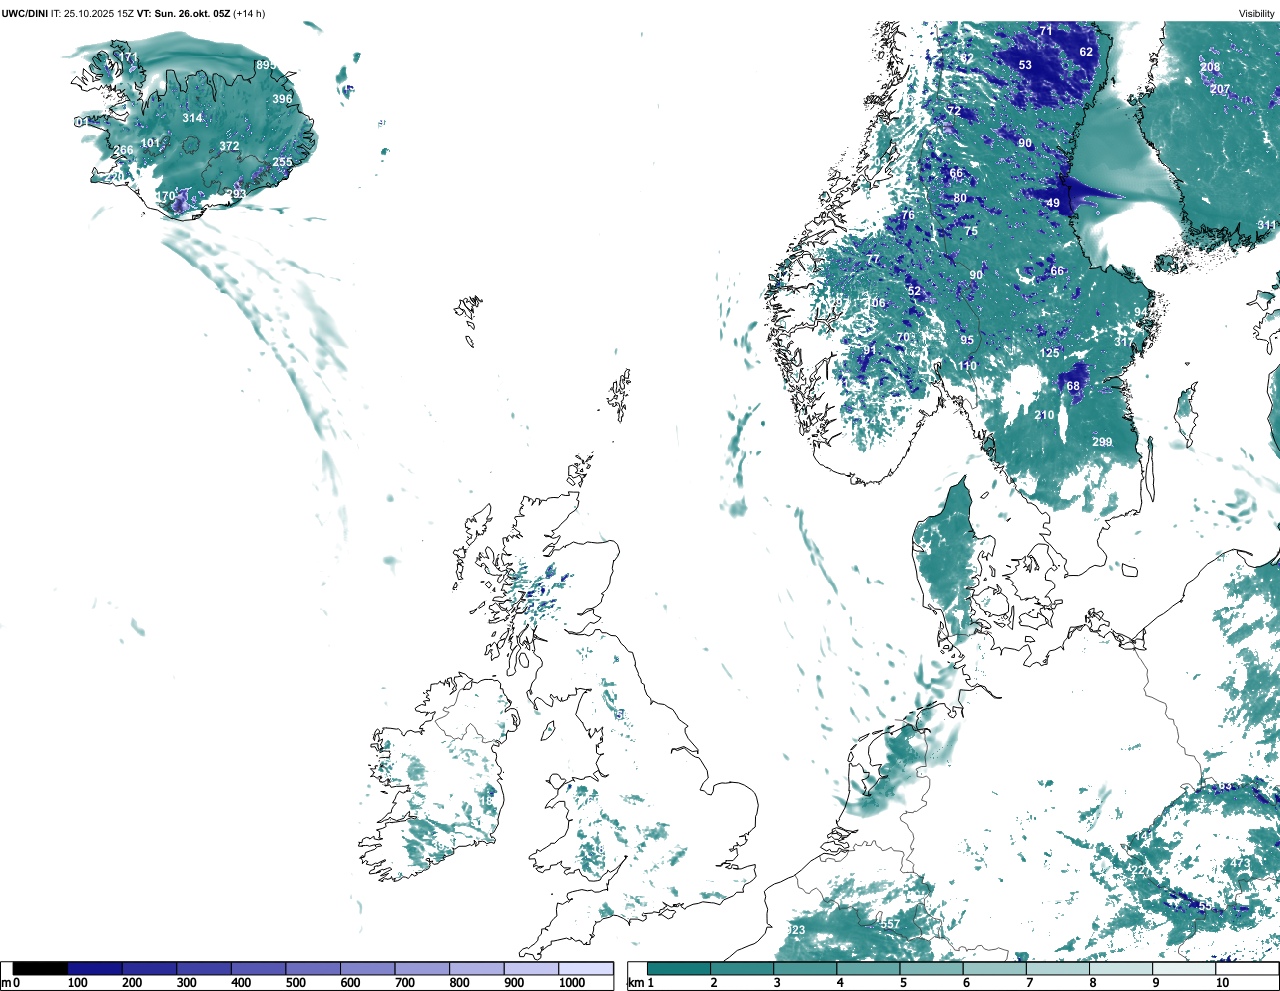
Task: Click the '1000' legend tick label
Action: pyautogui.click(x=572, y=983)
